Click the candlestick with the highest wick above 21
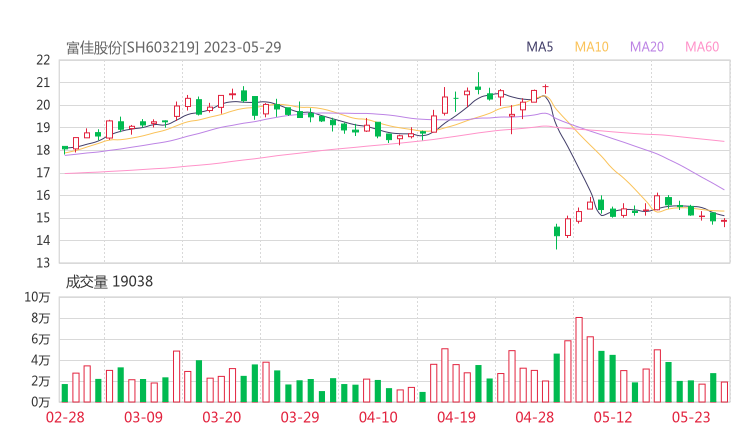The width and height of the screenshot is (740, 440). [478, 82]
